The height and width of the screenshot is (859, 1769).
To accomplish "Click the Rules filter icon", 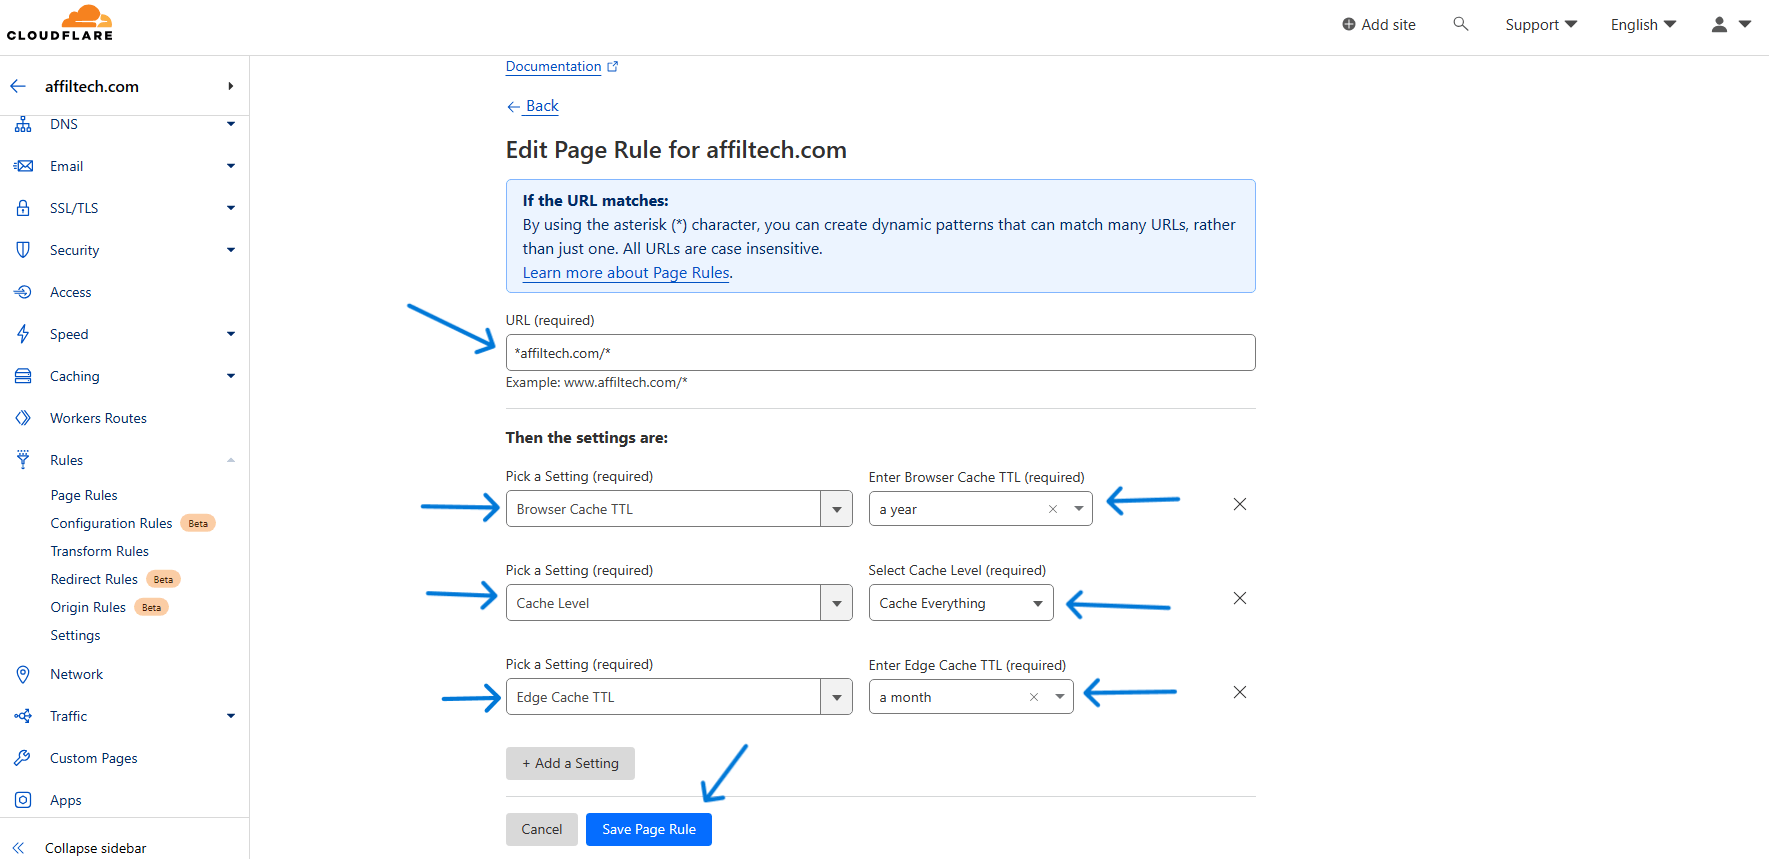I will [x=23, y=460].
